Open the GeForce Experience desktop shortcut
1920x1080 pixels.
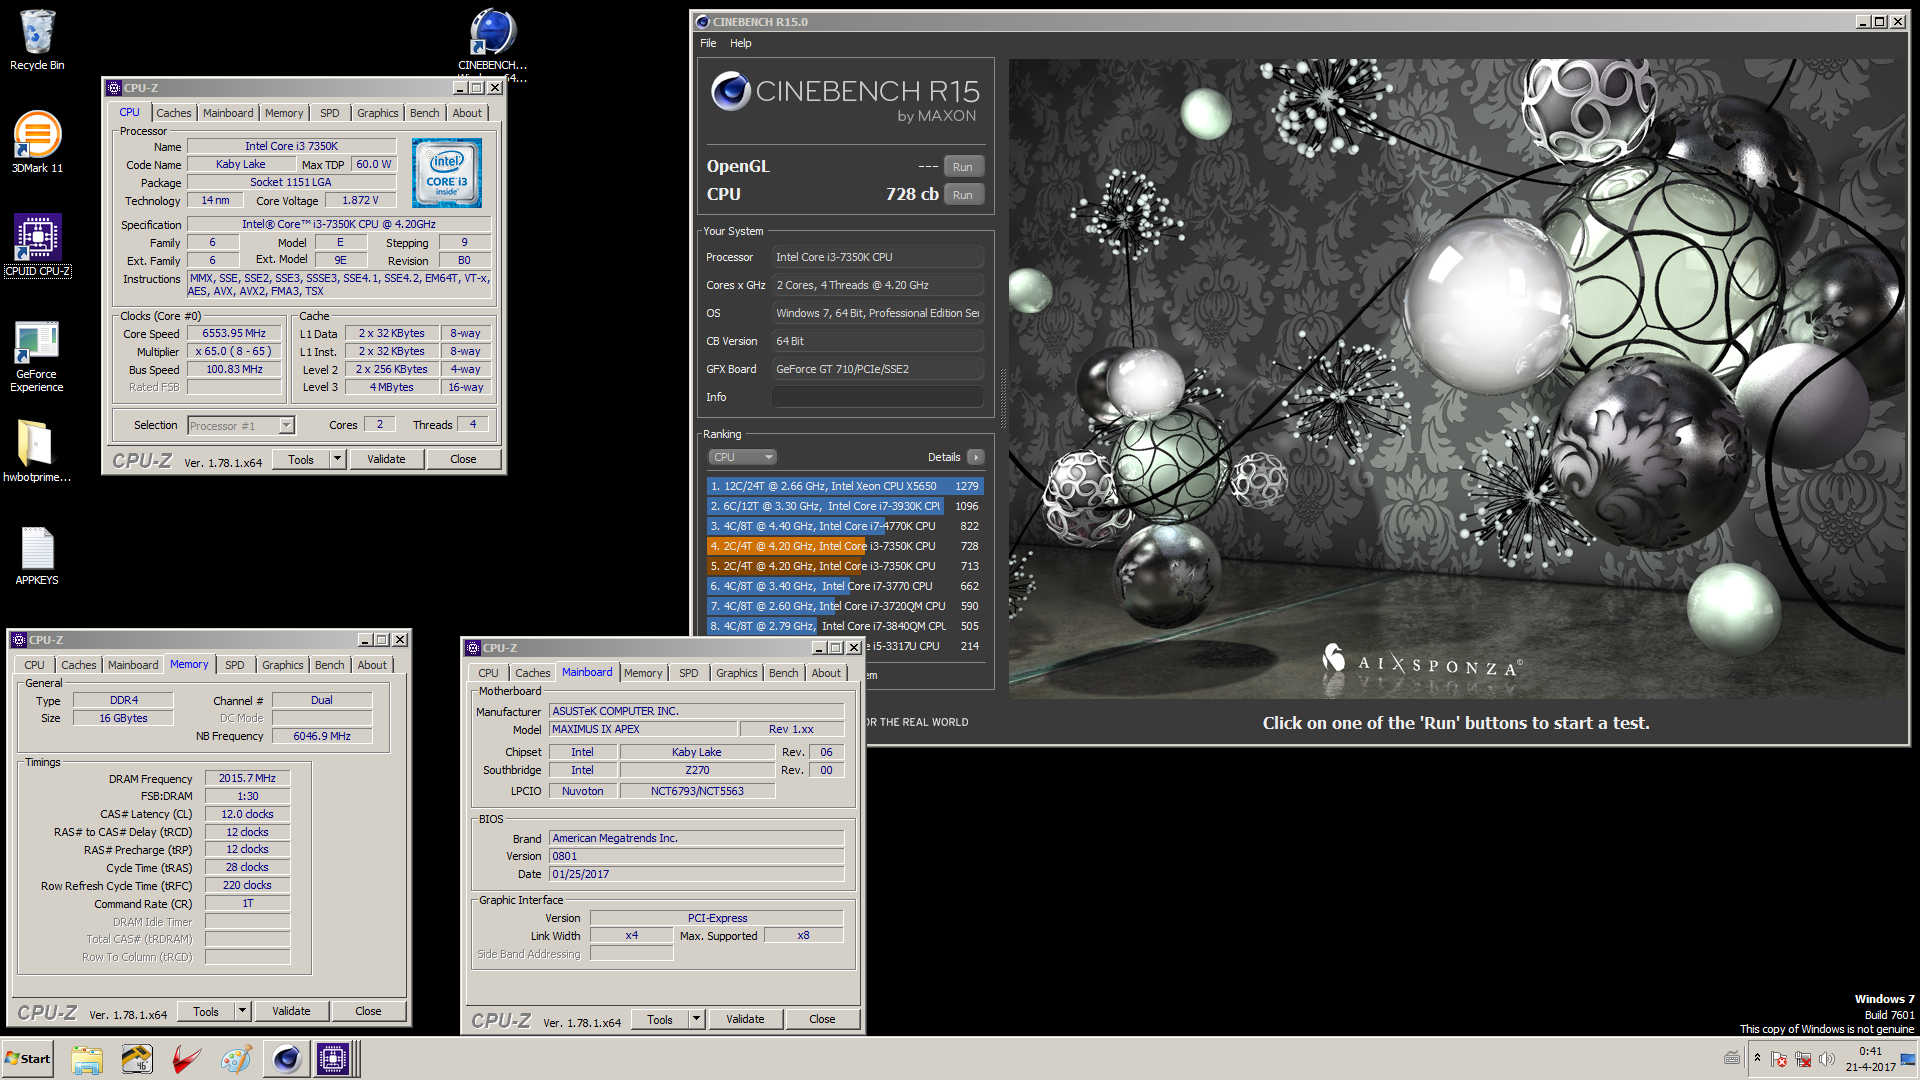37,356
